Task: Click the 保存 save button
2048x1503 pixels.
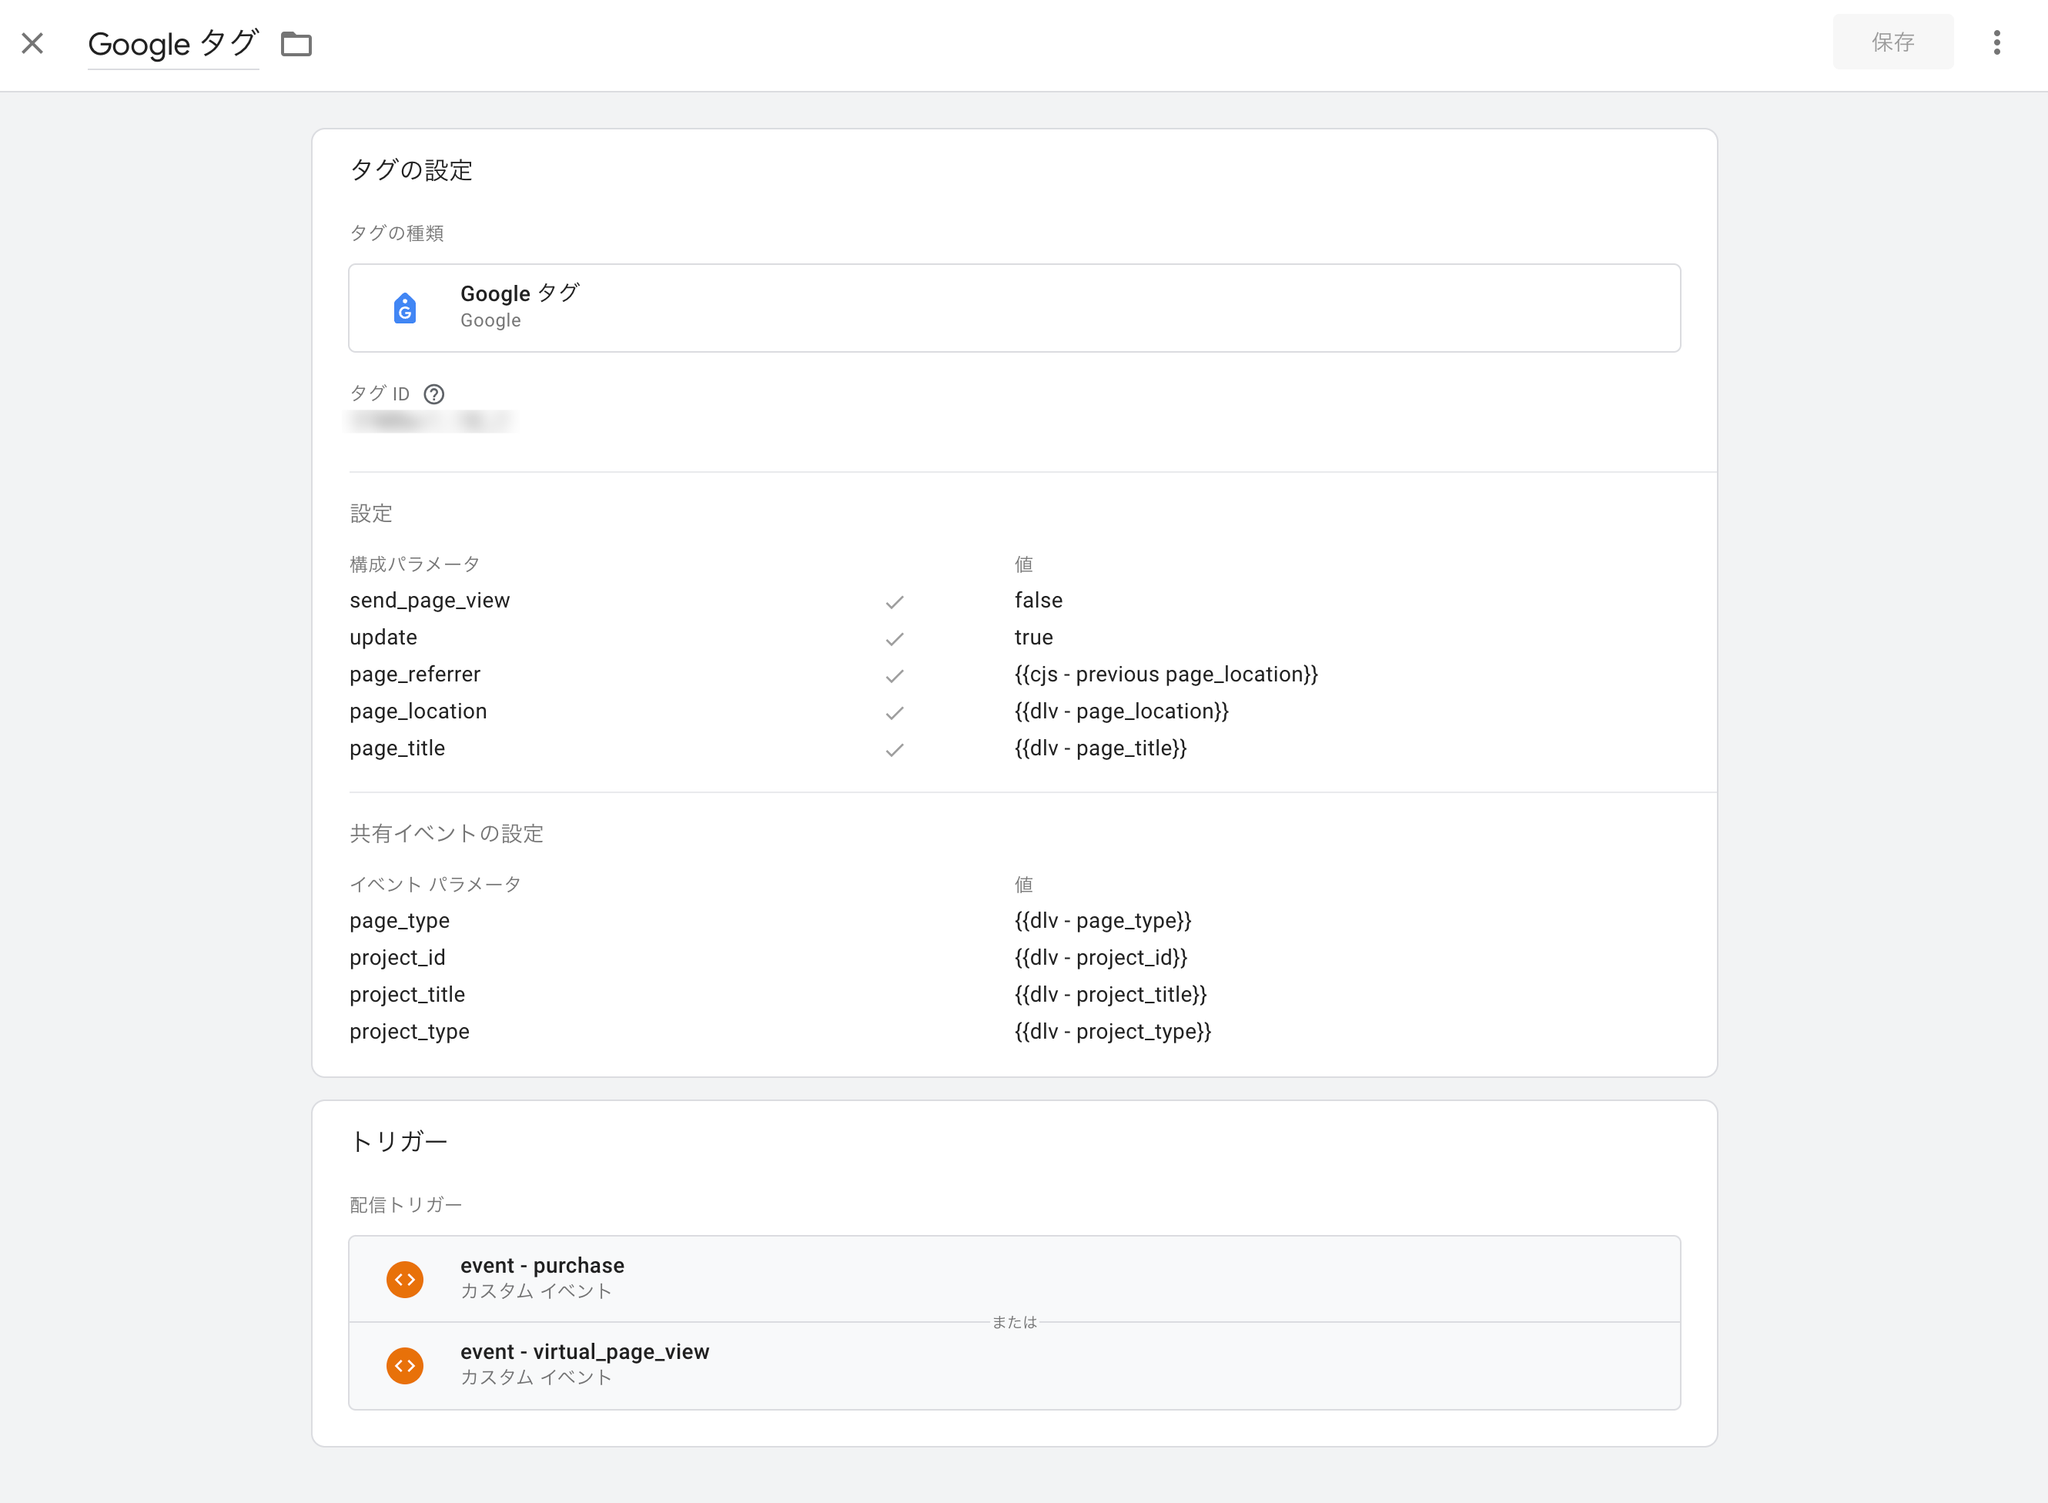Action: pyautogui.click(x=1892, y=42)
